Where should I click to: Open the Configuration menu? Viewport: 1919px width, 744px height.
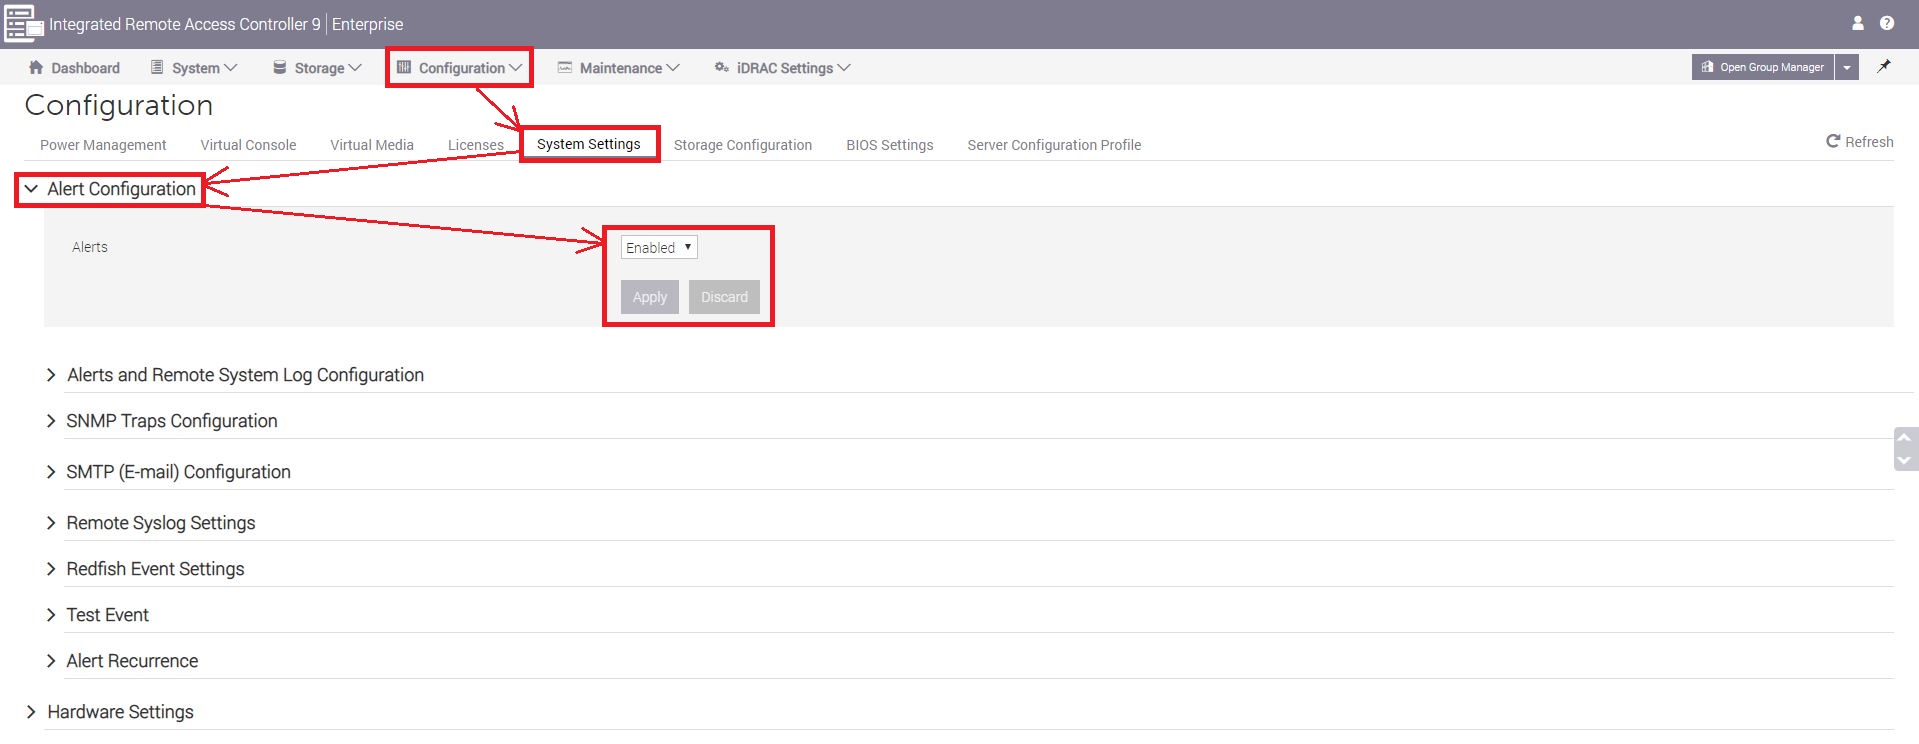(460, 68)
